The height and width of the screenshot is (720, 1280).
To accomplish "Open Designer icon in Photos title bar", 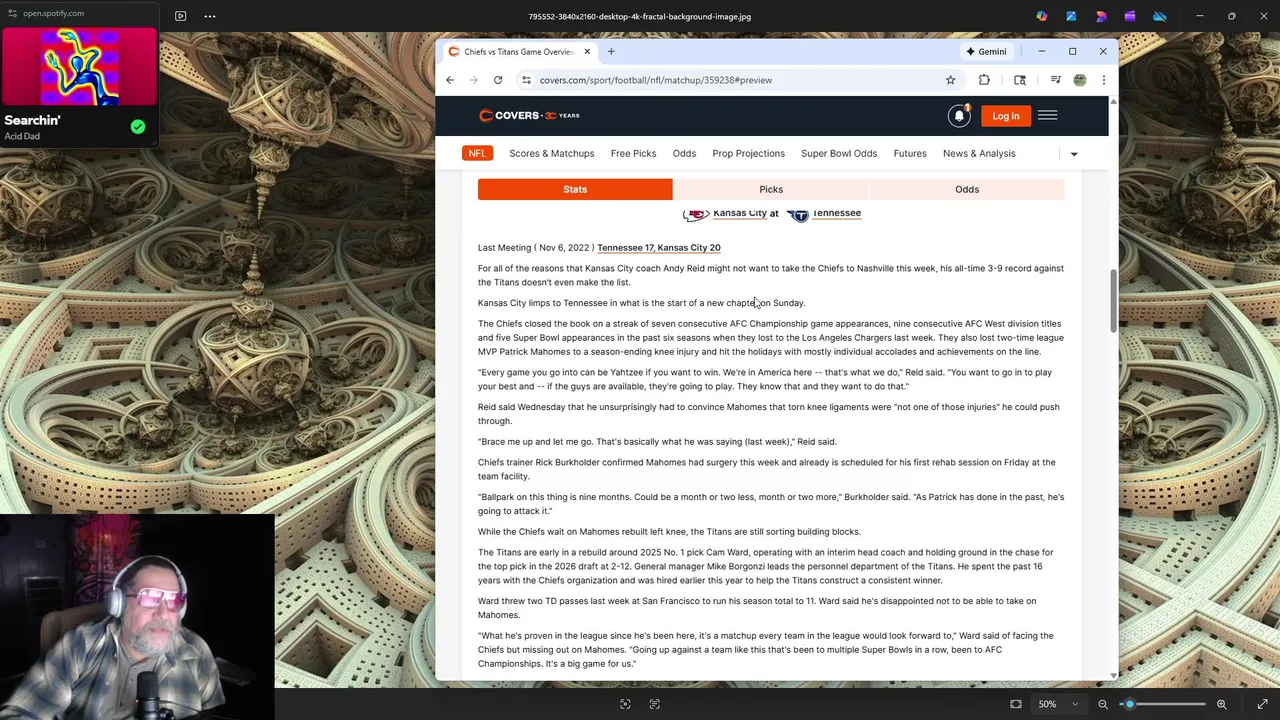I will pyautogui.click(x=1101, y=16).
